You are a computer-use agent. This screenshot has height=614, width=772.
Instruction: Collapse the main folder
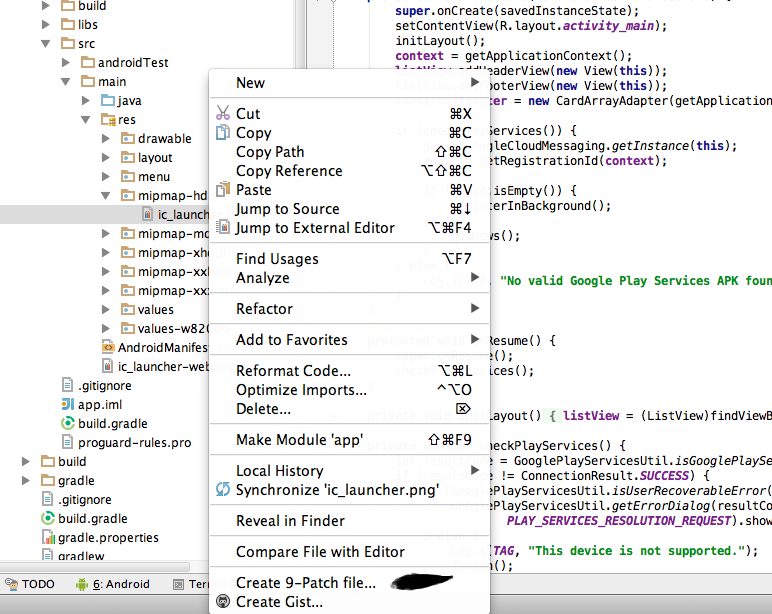pos(65,82)
